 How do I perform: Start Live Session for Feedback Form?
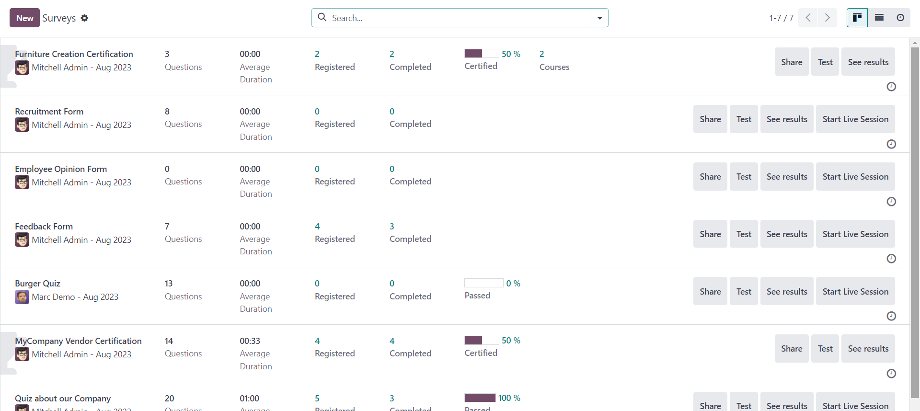click(855, 234)
